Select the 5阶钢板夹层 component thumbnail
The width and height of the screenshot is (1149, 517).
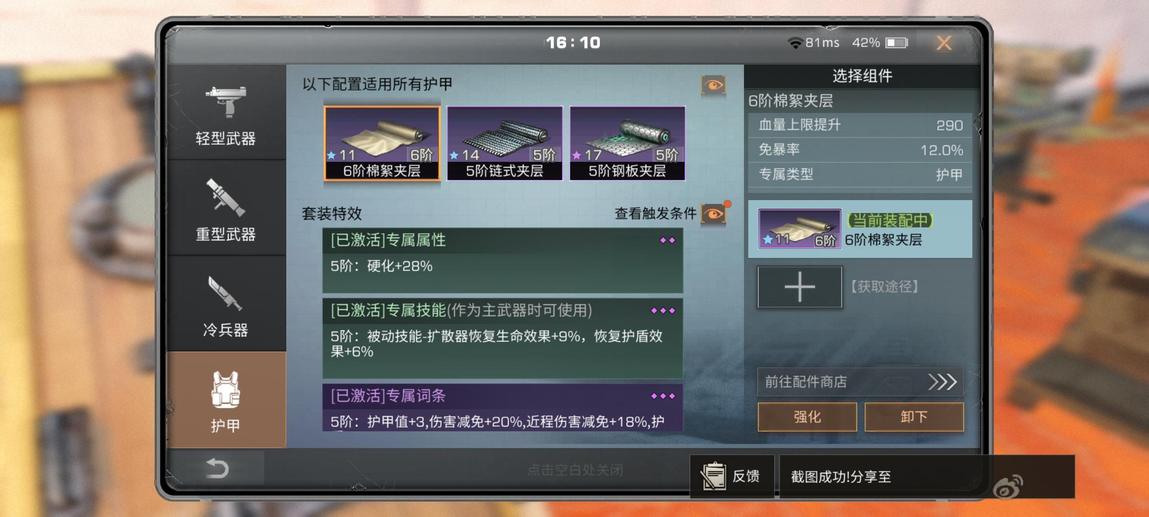[x=627, y=144]
